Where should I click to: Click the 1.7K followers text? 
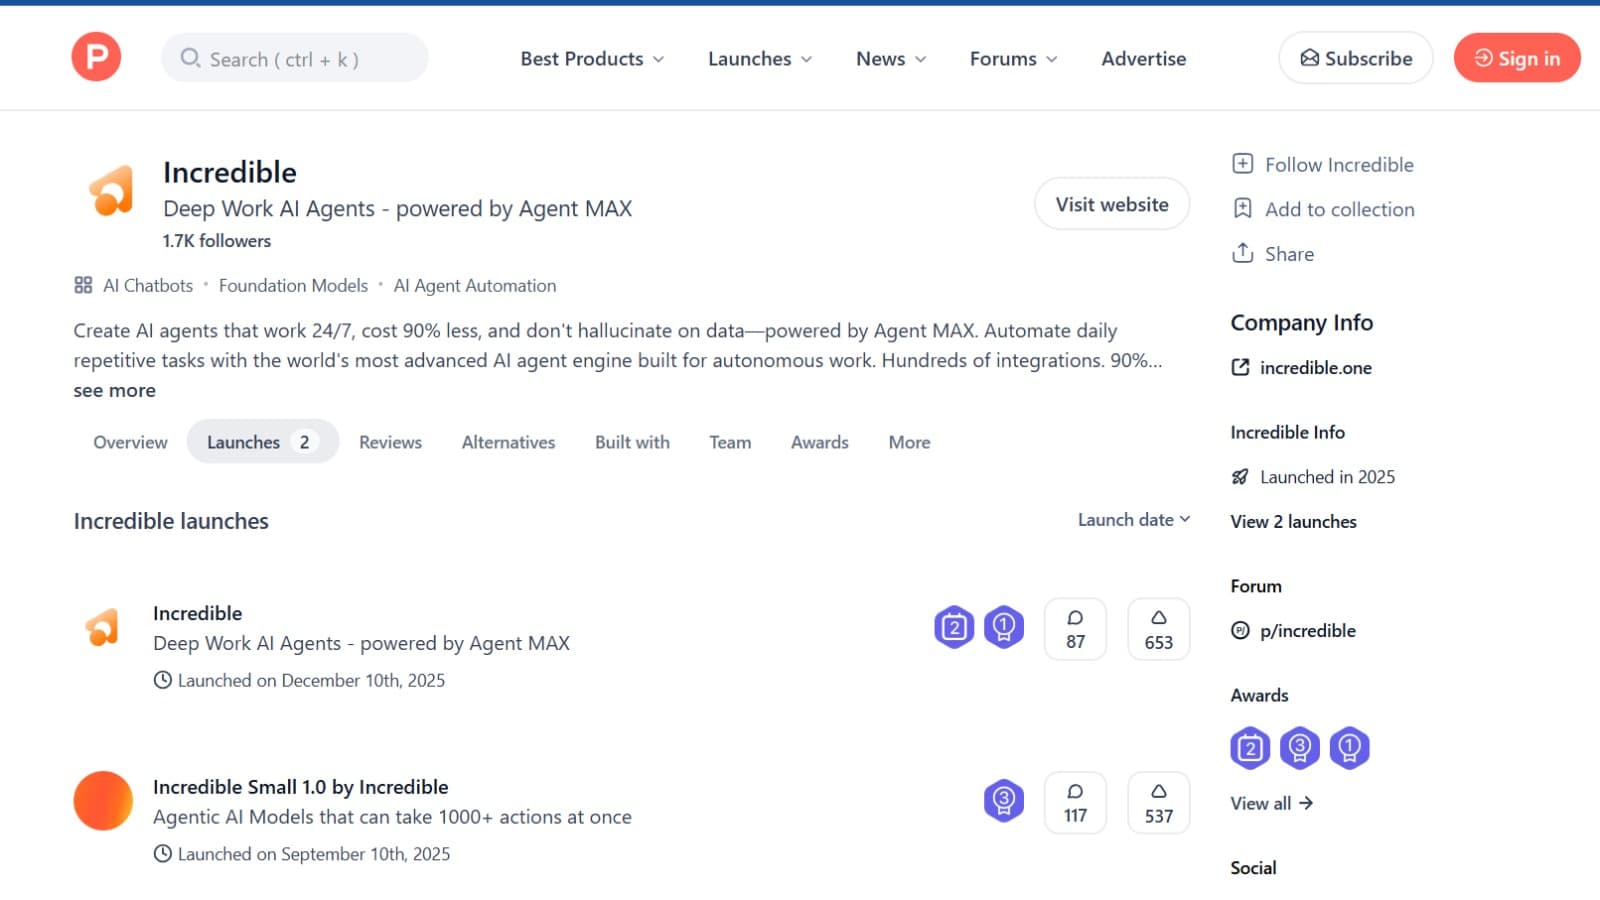coord(216,241)
